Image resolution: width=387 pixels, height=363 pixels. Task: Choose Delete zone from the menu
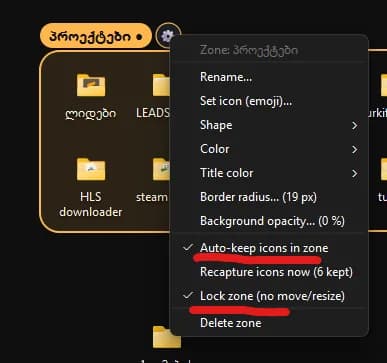point(269,323)
